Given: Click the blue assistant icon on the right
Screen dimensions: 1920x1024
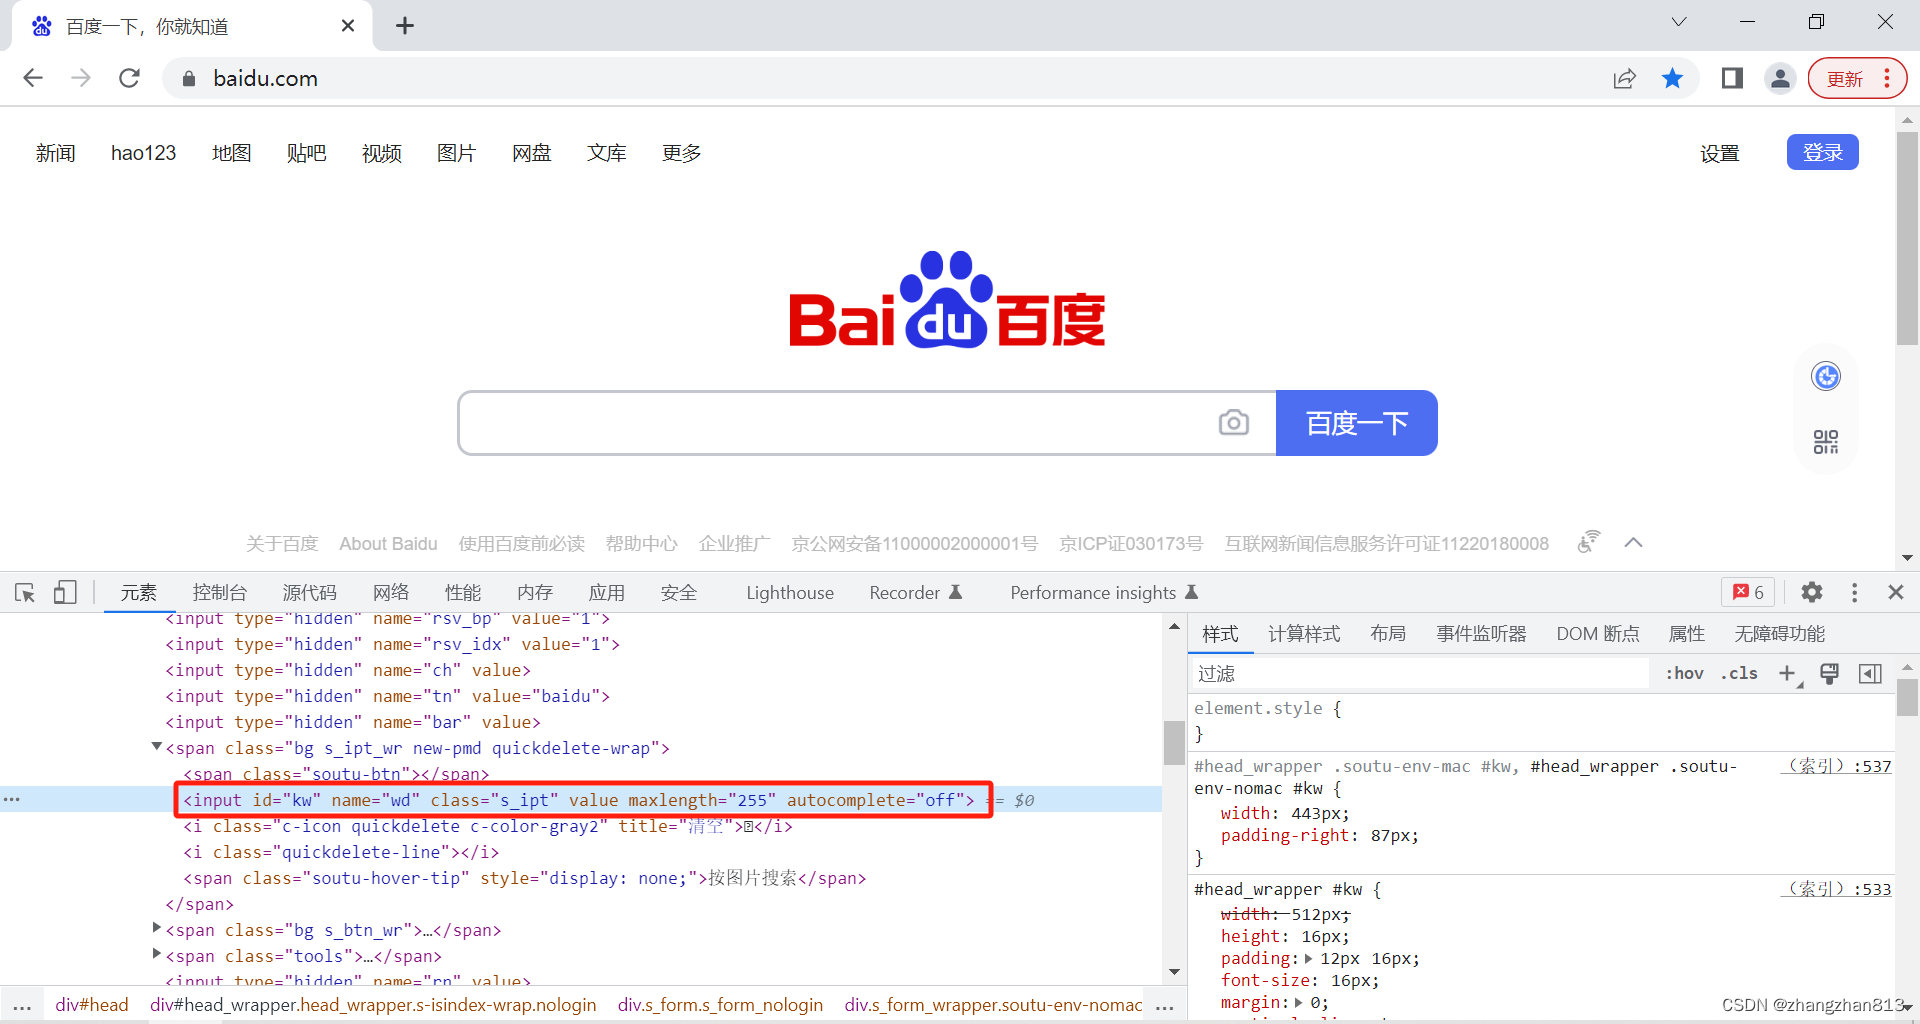Looking at the screenshot, I should 1826,377.
